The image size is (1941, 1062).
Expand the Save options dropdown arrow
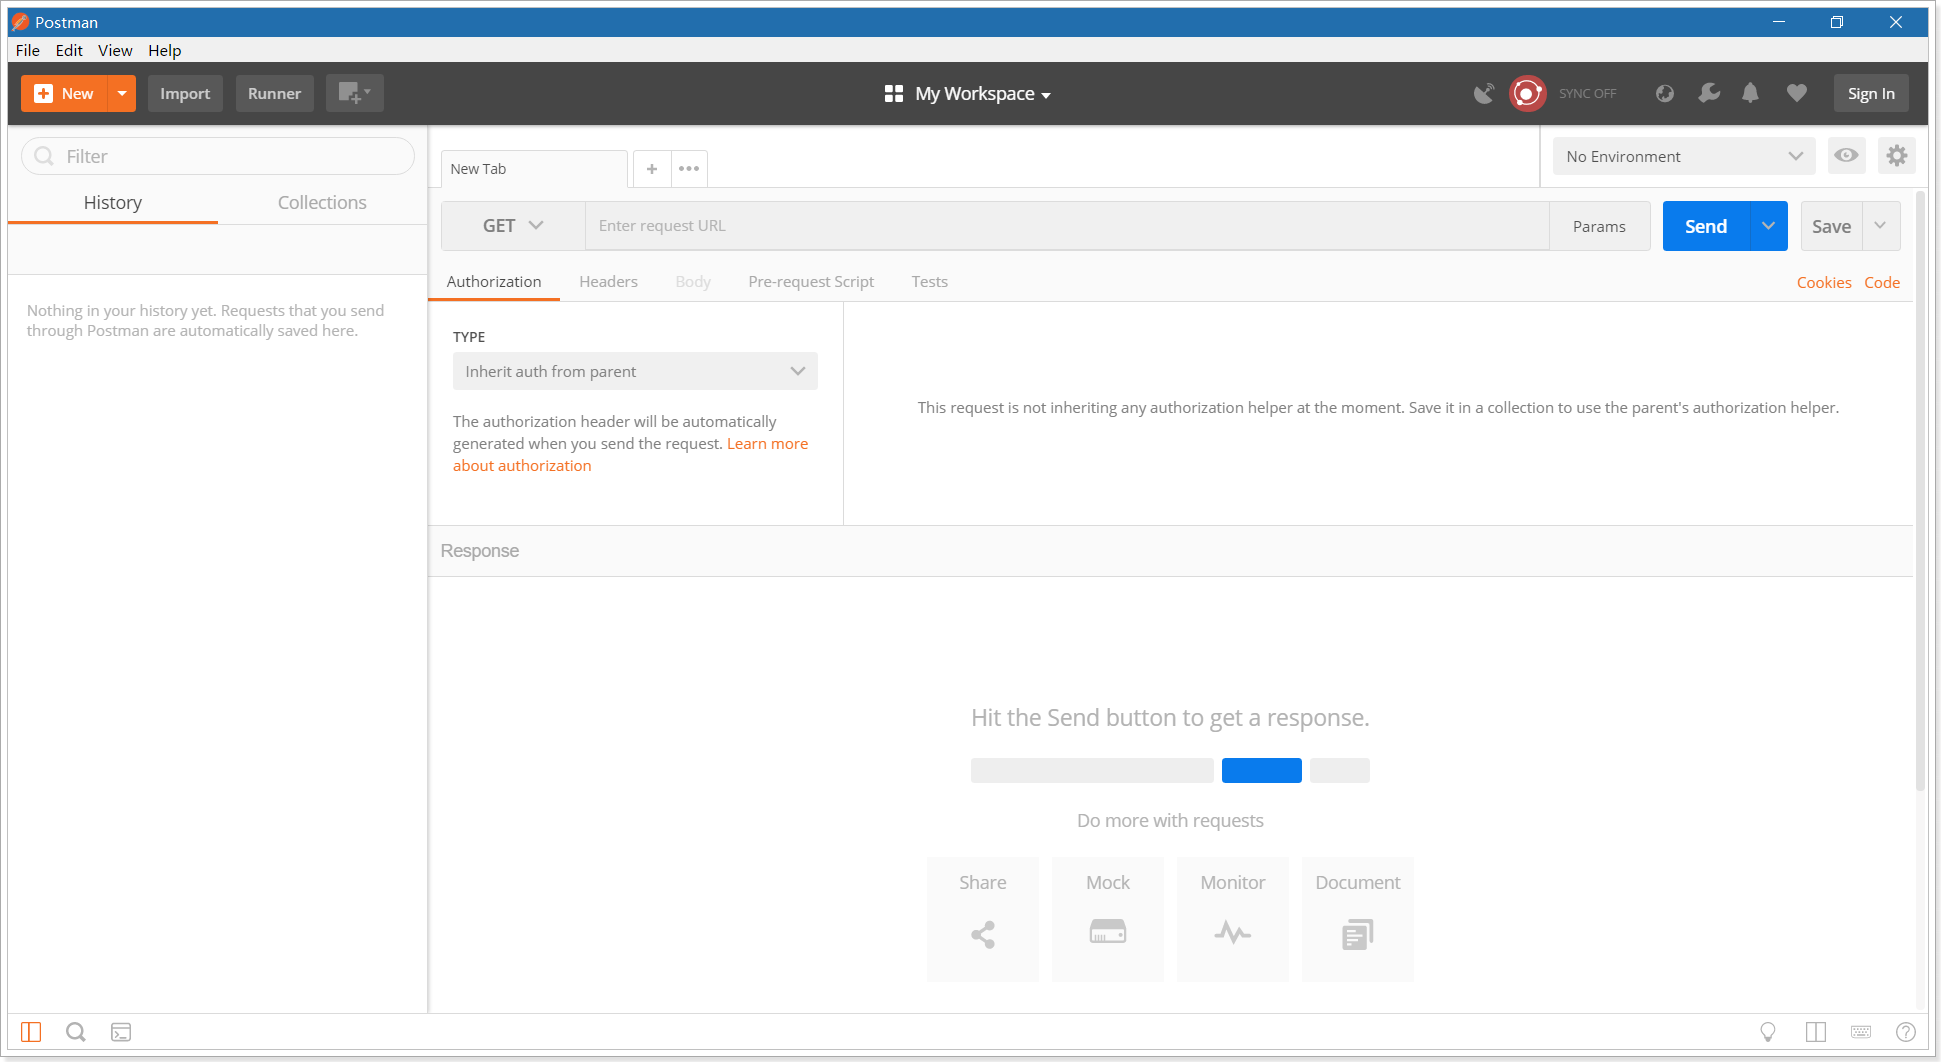[1881, 226]
